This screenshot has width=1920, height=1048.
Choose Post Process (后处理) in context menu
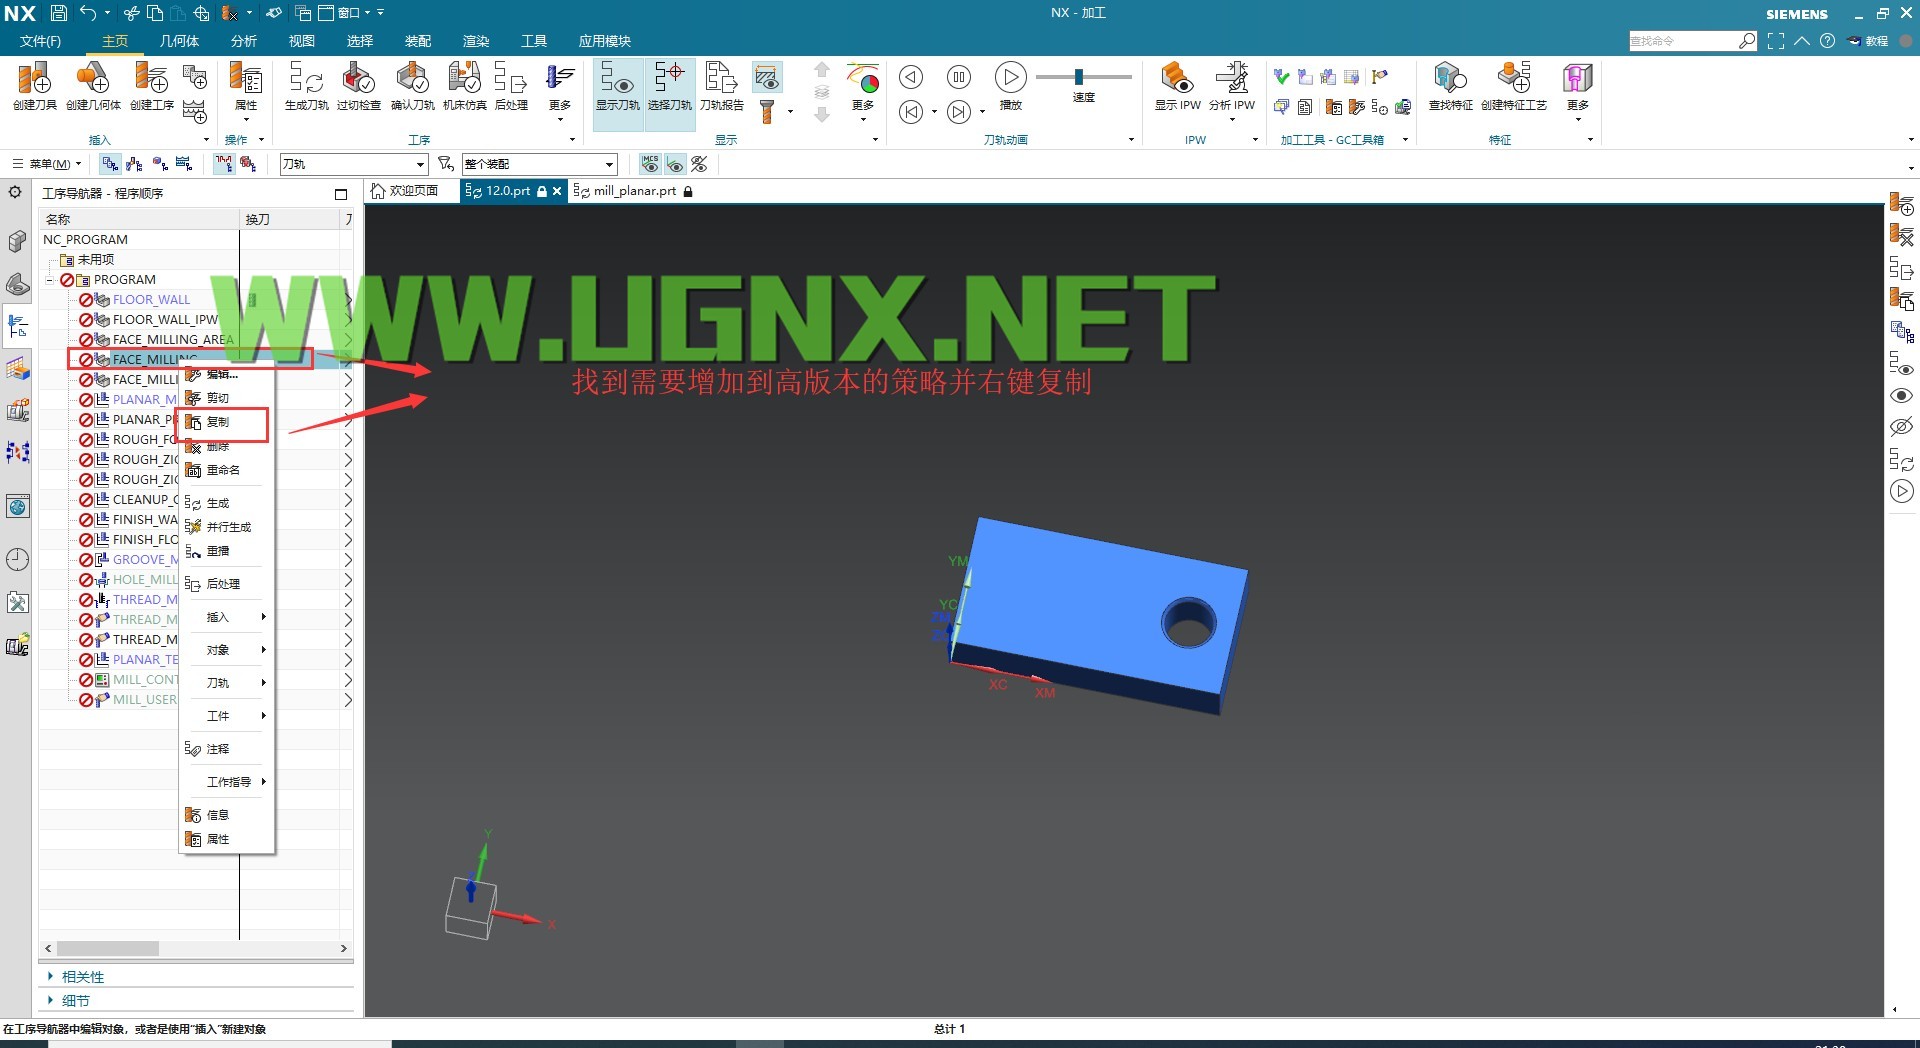tap(222, 584)
